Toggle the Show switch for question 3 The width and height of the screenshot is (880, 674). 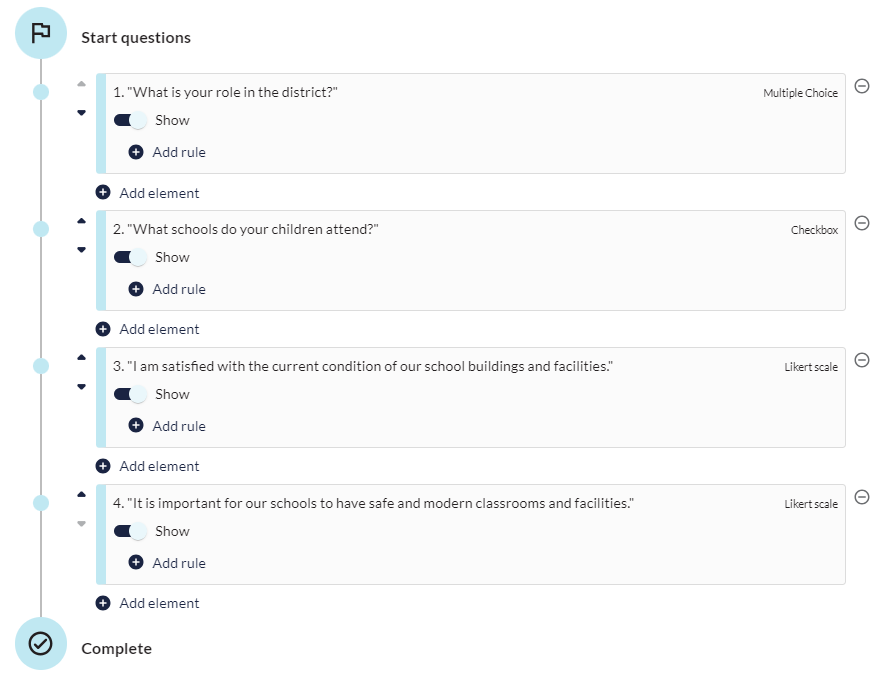click(x=130, y=394)
